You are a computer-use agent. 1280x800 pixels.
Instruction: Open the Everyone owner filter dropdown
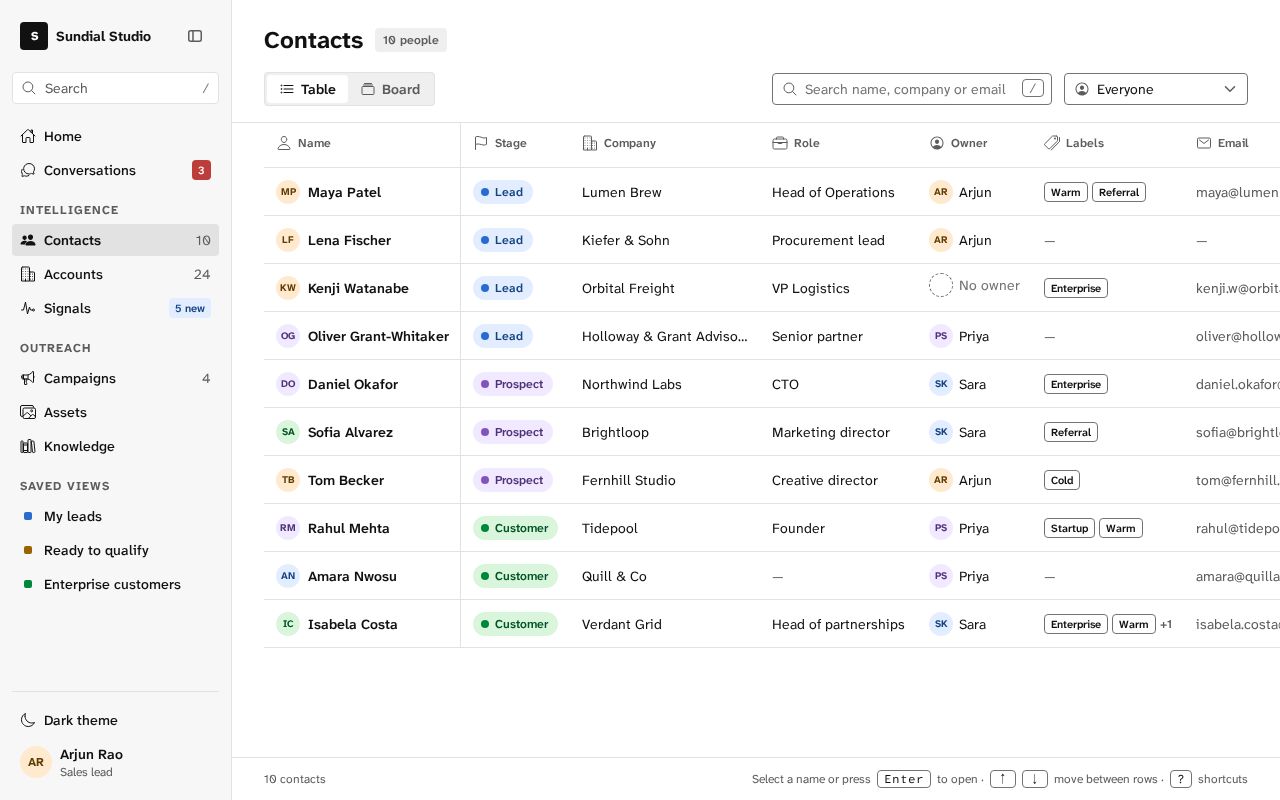pos(1156,89)
